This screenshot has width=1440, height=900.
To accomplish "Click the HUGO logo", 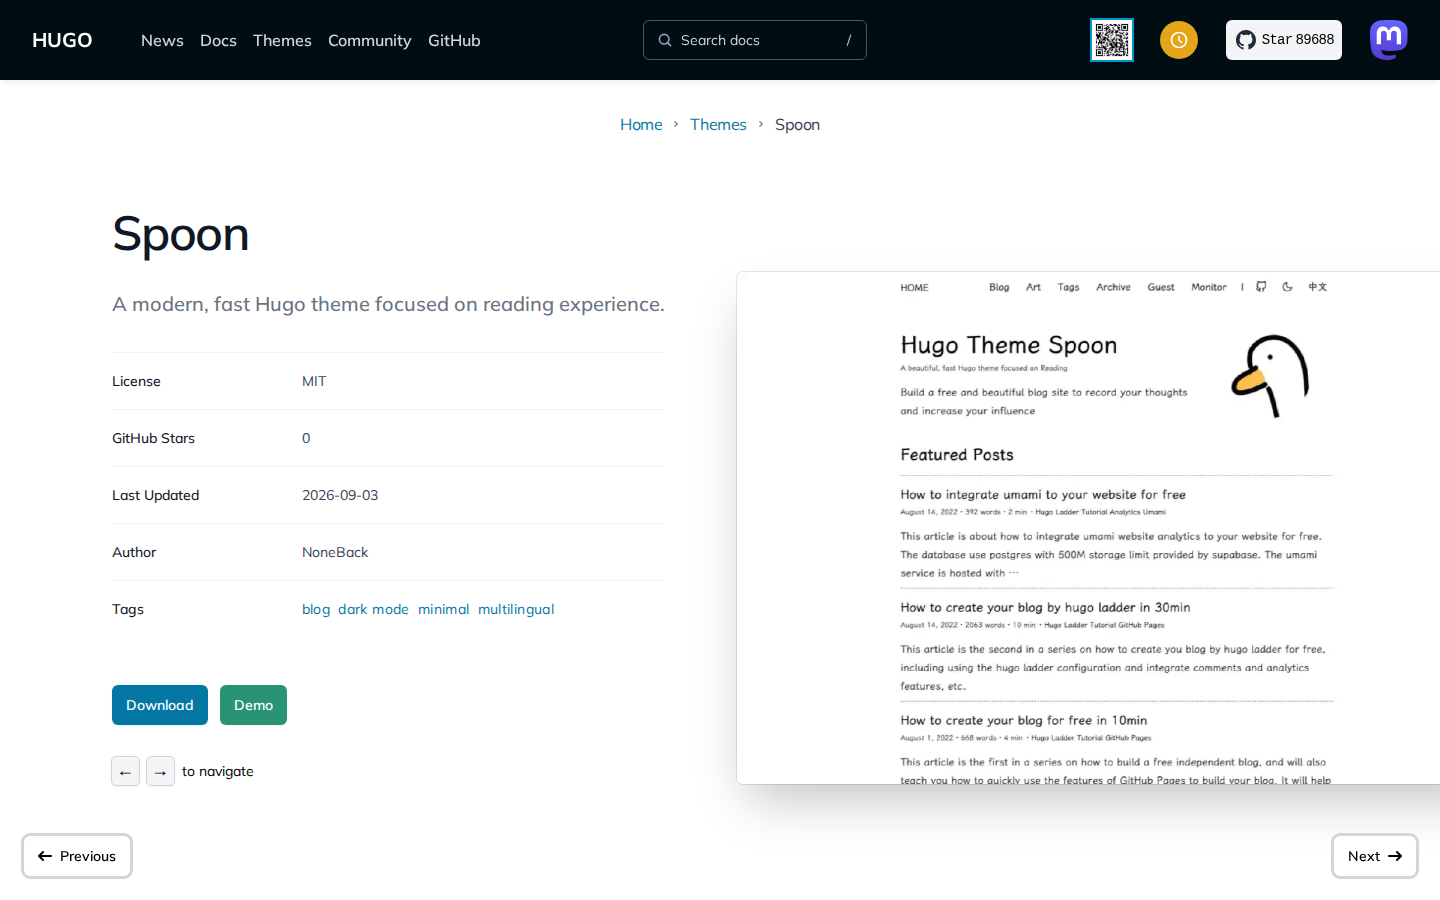I will [62, 40].
